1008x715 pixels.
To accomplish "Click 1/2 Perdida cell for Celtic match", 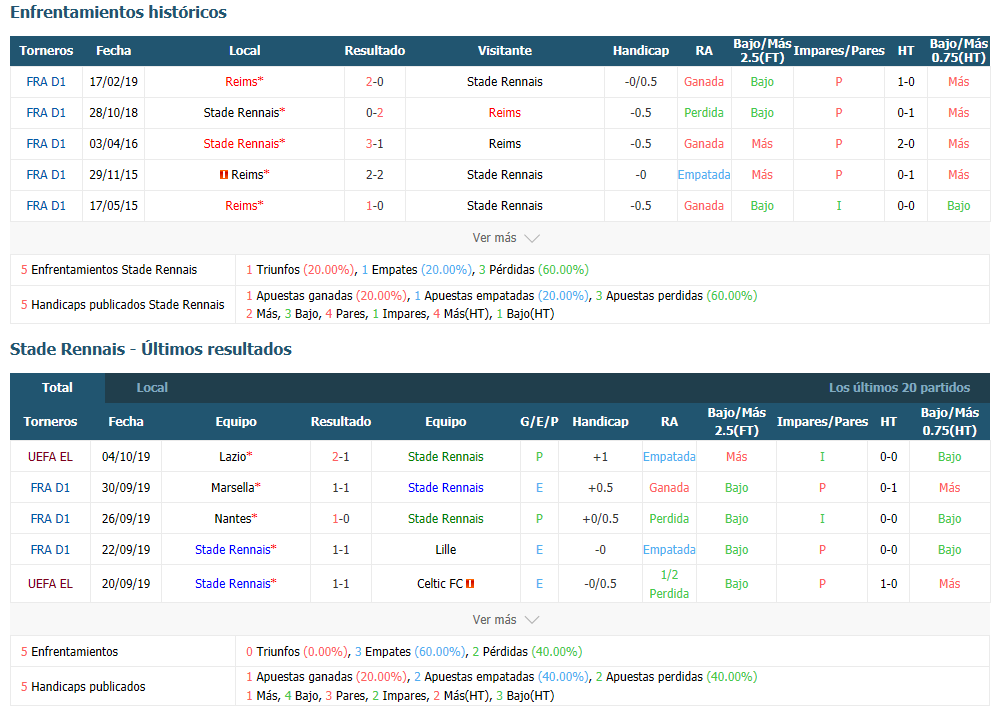I will [x=669, y=584].
